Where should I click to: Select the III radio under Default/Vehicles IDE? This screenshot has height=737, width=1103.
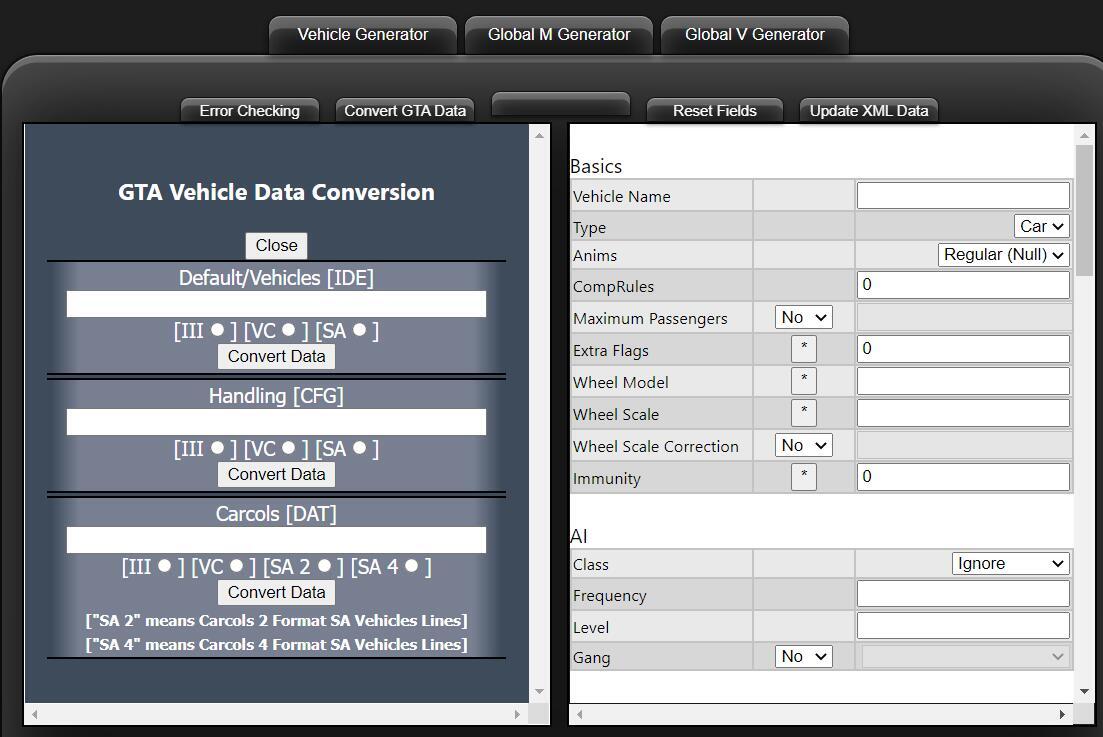click(217, 330)
